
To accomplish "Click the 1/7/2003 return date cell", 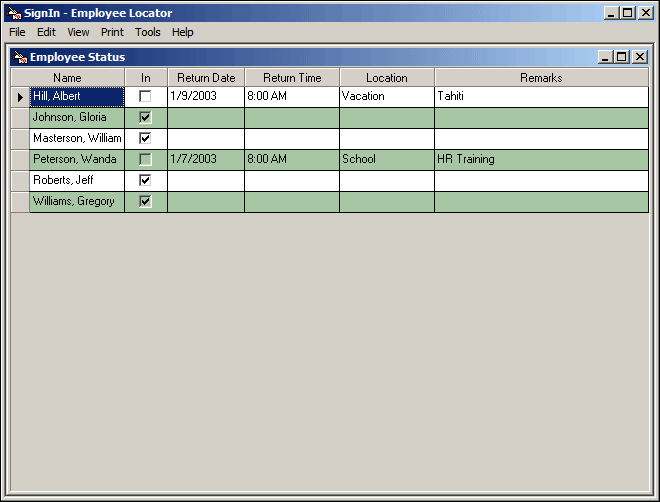I will [x=206, y=160].
